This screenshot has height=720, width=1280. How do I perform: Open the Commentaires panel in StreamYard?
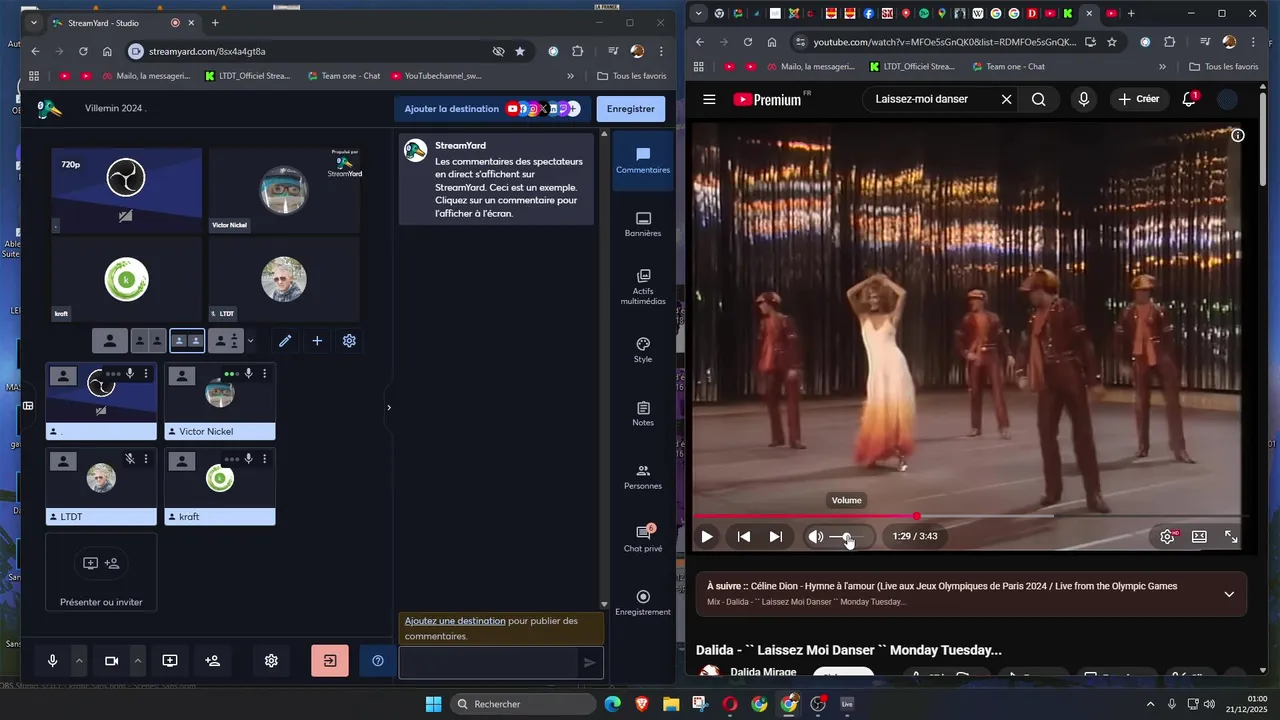click(643, 161)
